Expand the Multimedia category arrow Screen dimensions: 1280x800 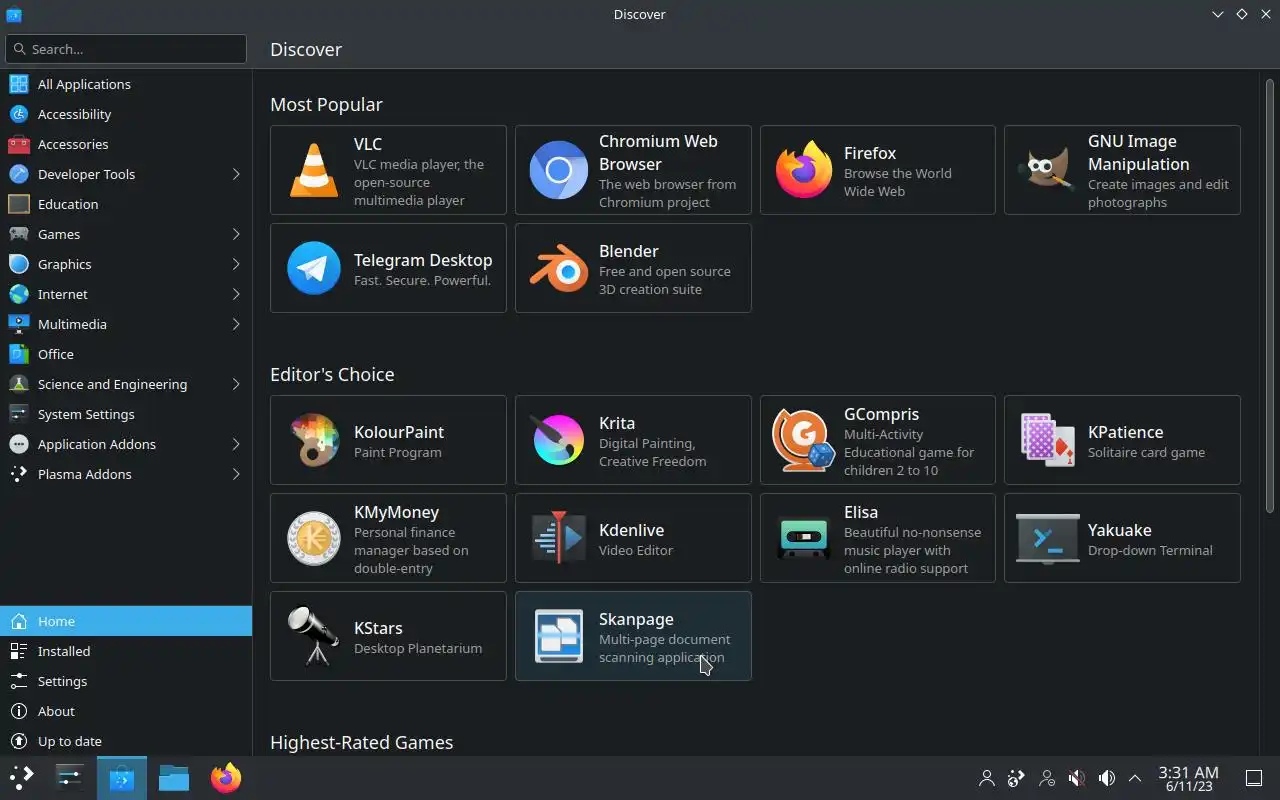click(236, 324)
